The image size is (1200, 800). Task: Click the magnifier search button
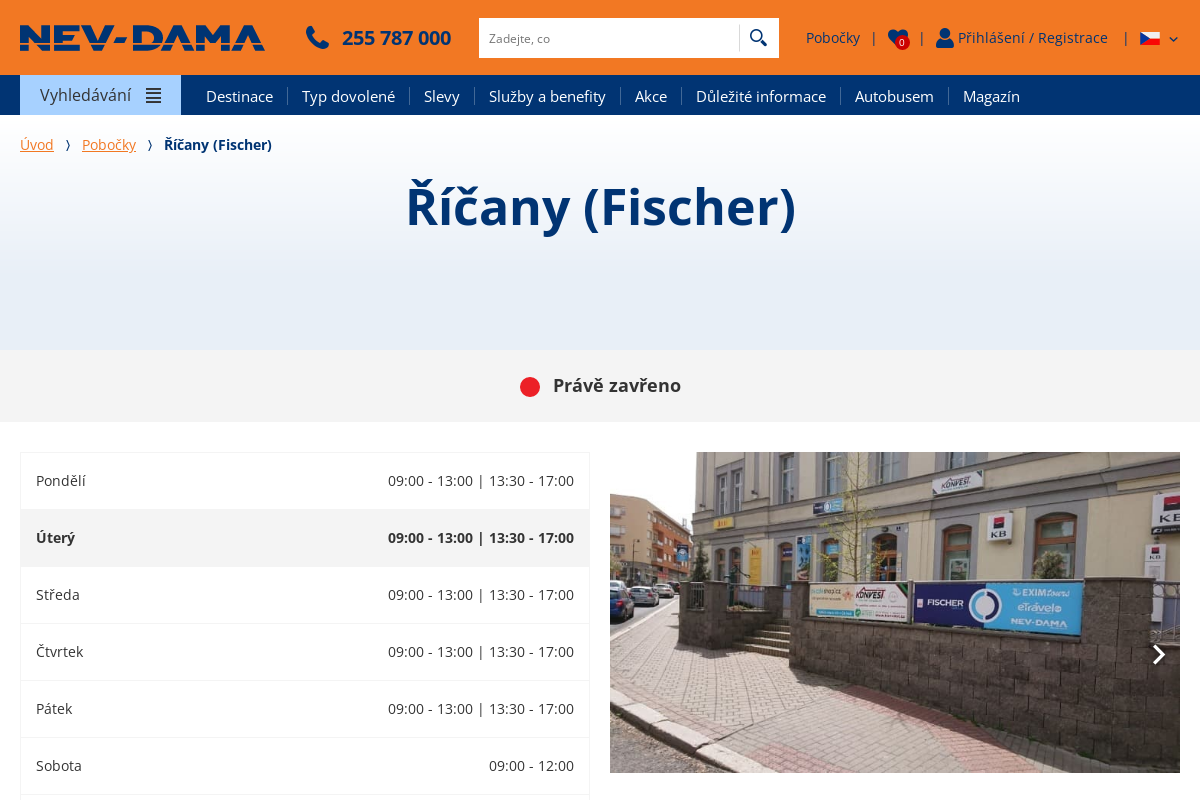(x=759, y=38)
